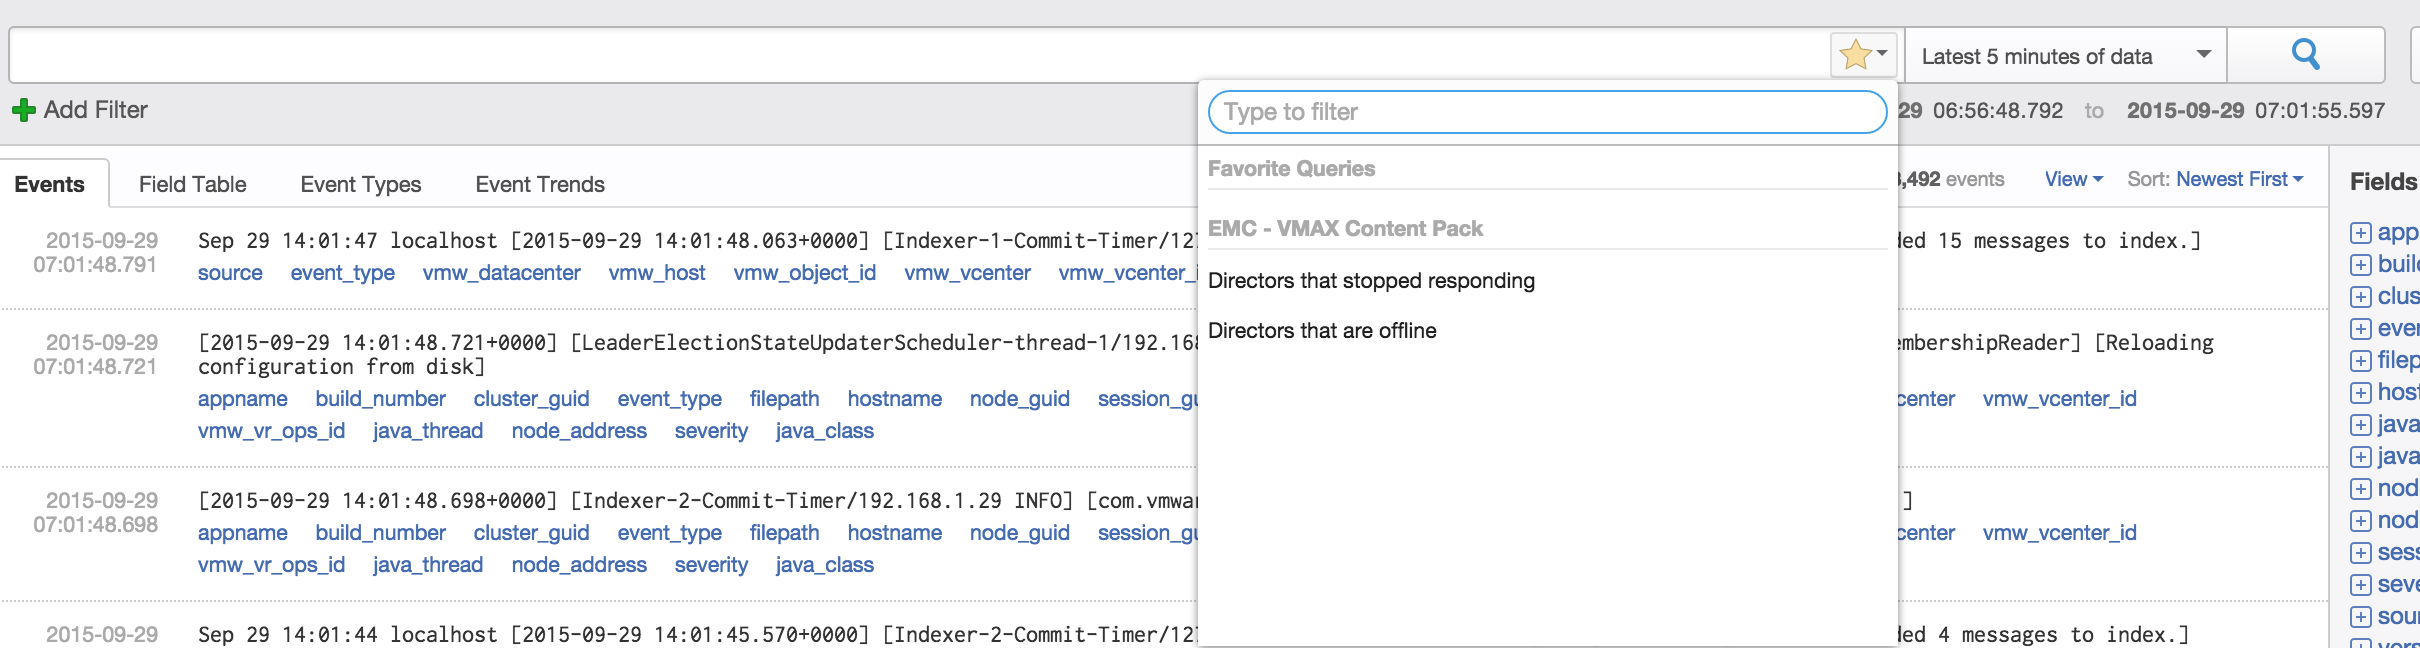Click the 'source' field link

(230, 273)
